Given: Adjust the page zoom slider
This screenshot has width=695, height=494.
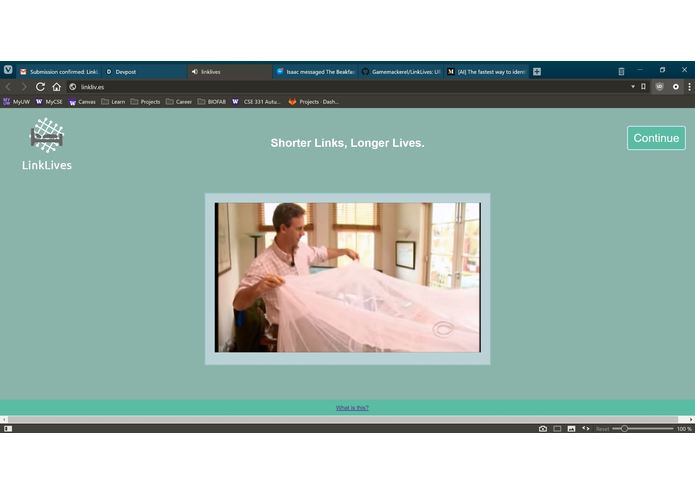Looking at the screenshot, I should tap(643, 428).
